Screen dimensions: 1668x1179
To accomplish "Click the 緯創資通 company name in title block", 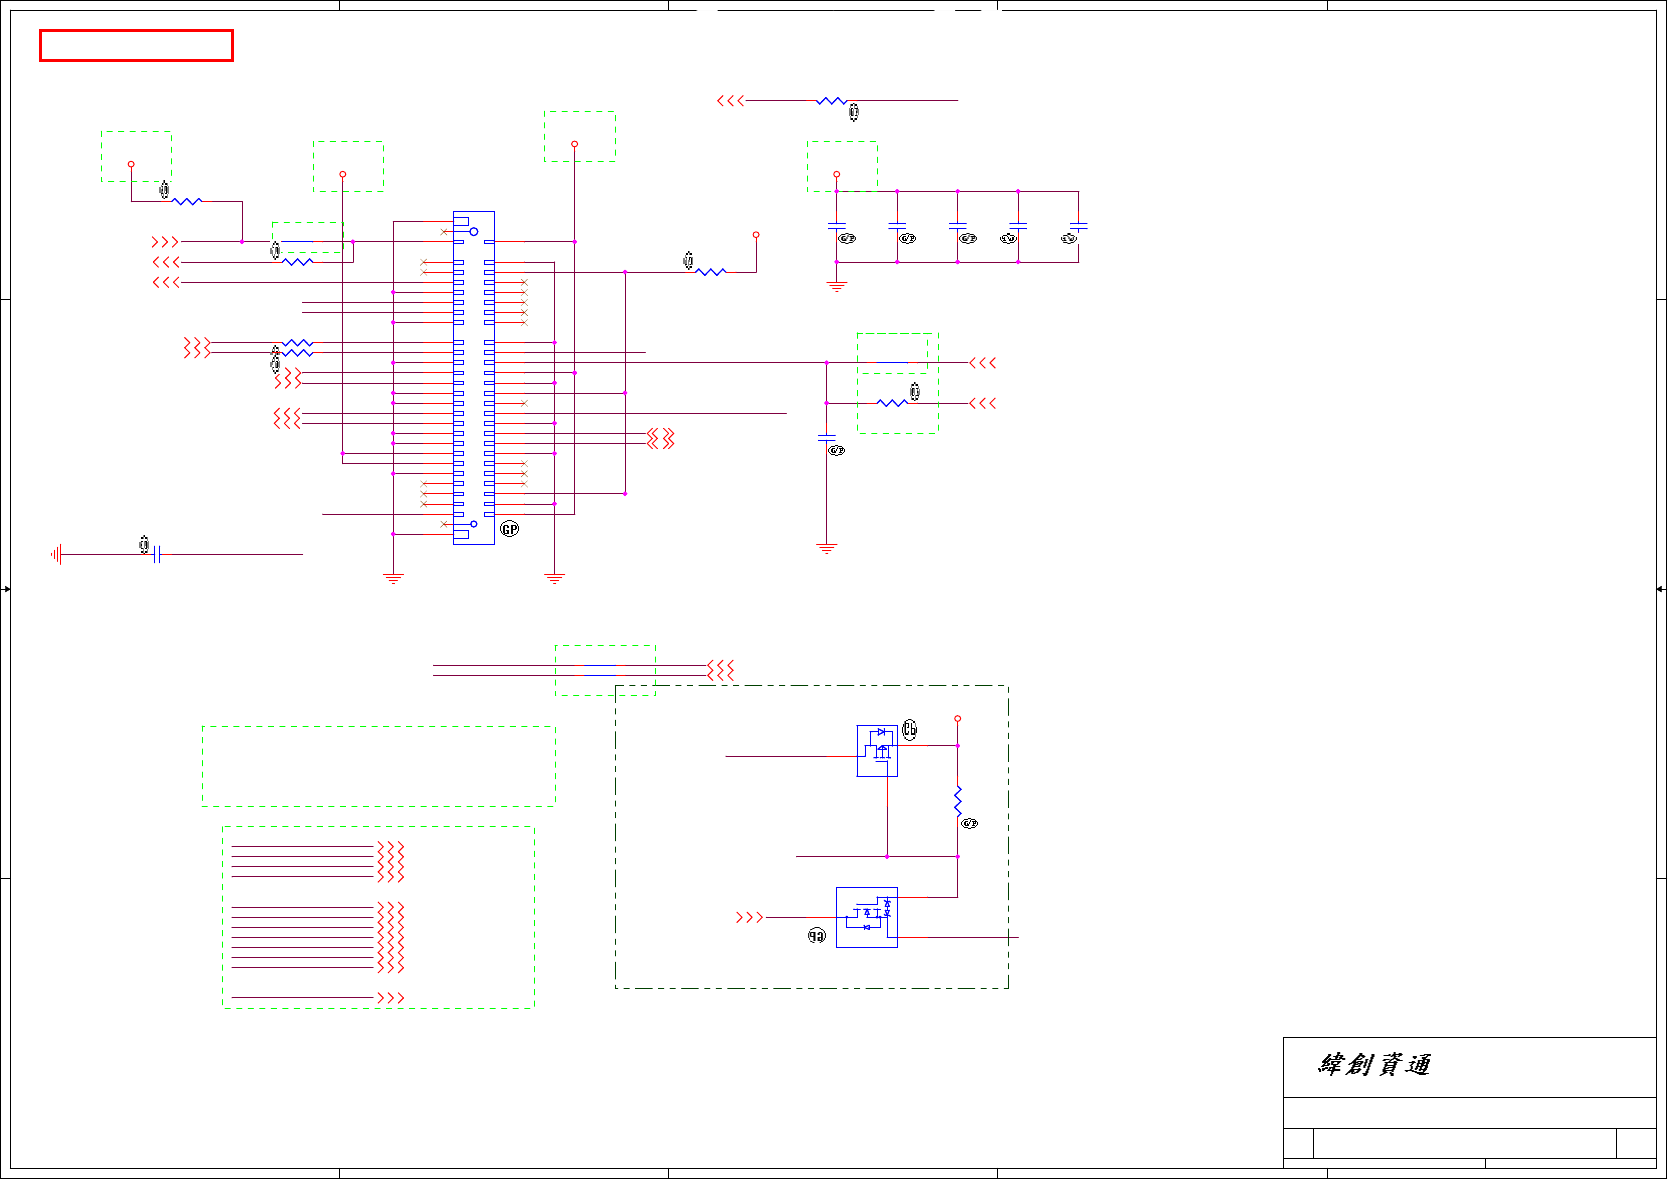I will tap(1374, 1065).
